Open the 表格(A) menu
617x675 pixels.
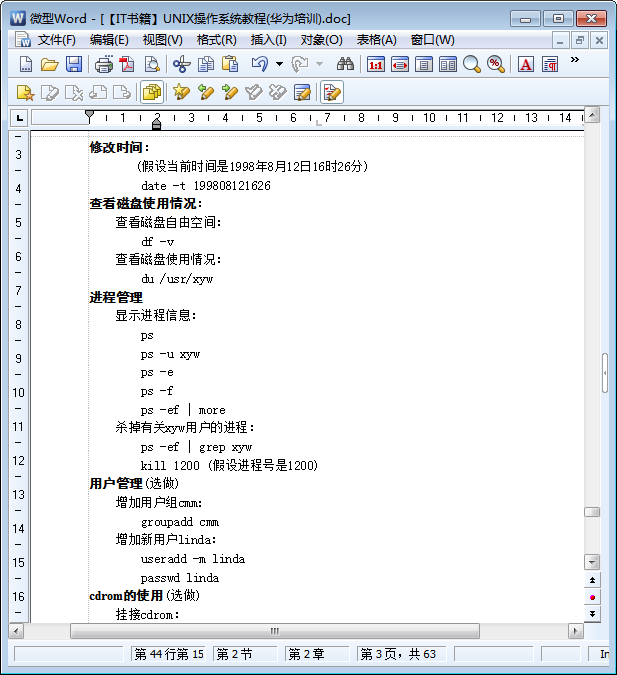point(376,40)
